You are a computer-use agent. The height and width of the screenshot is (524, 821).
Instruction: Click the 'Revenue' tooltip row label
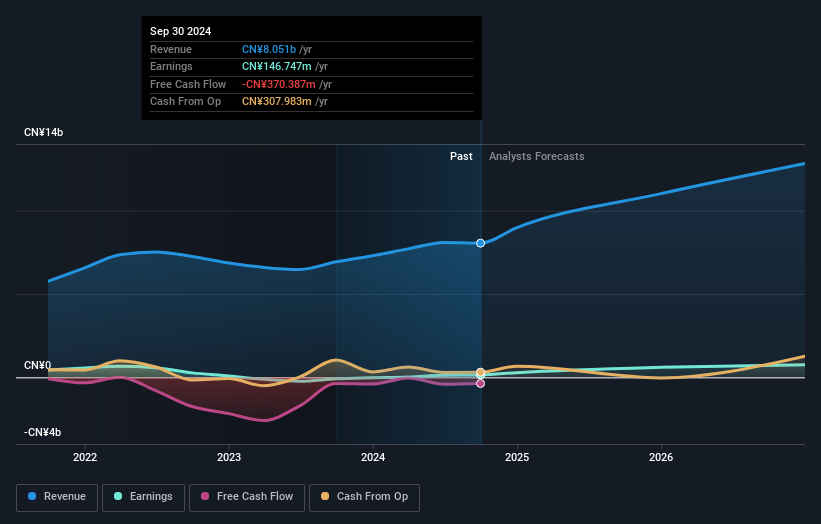pos(171,49)
